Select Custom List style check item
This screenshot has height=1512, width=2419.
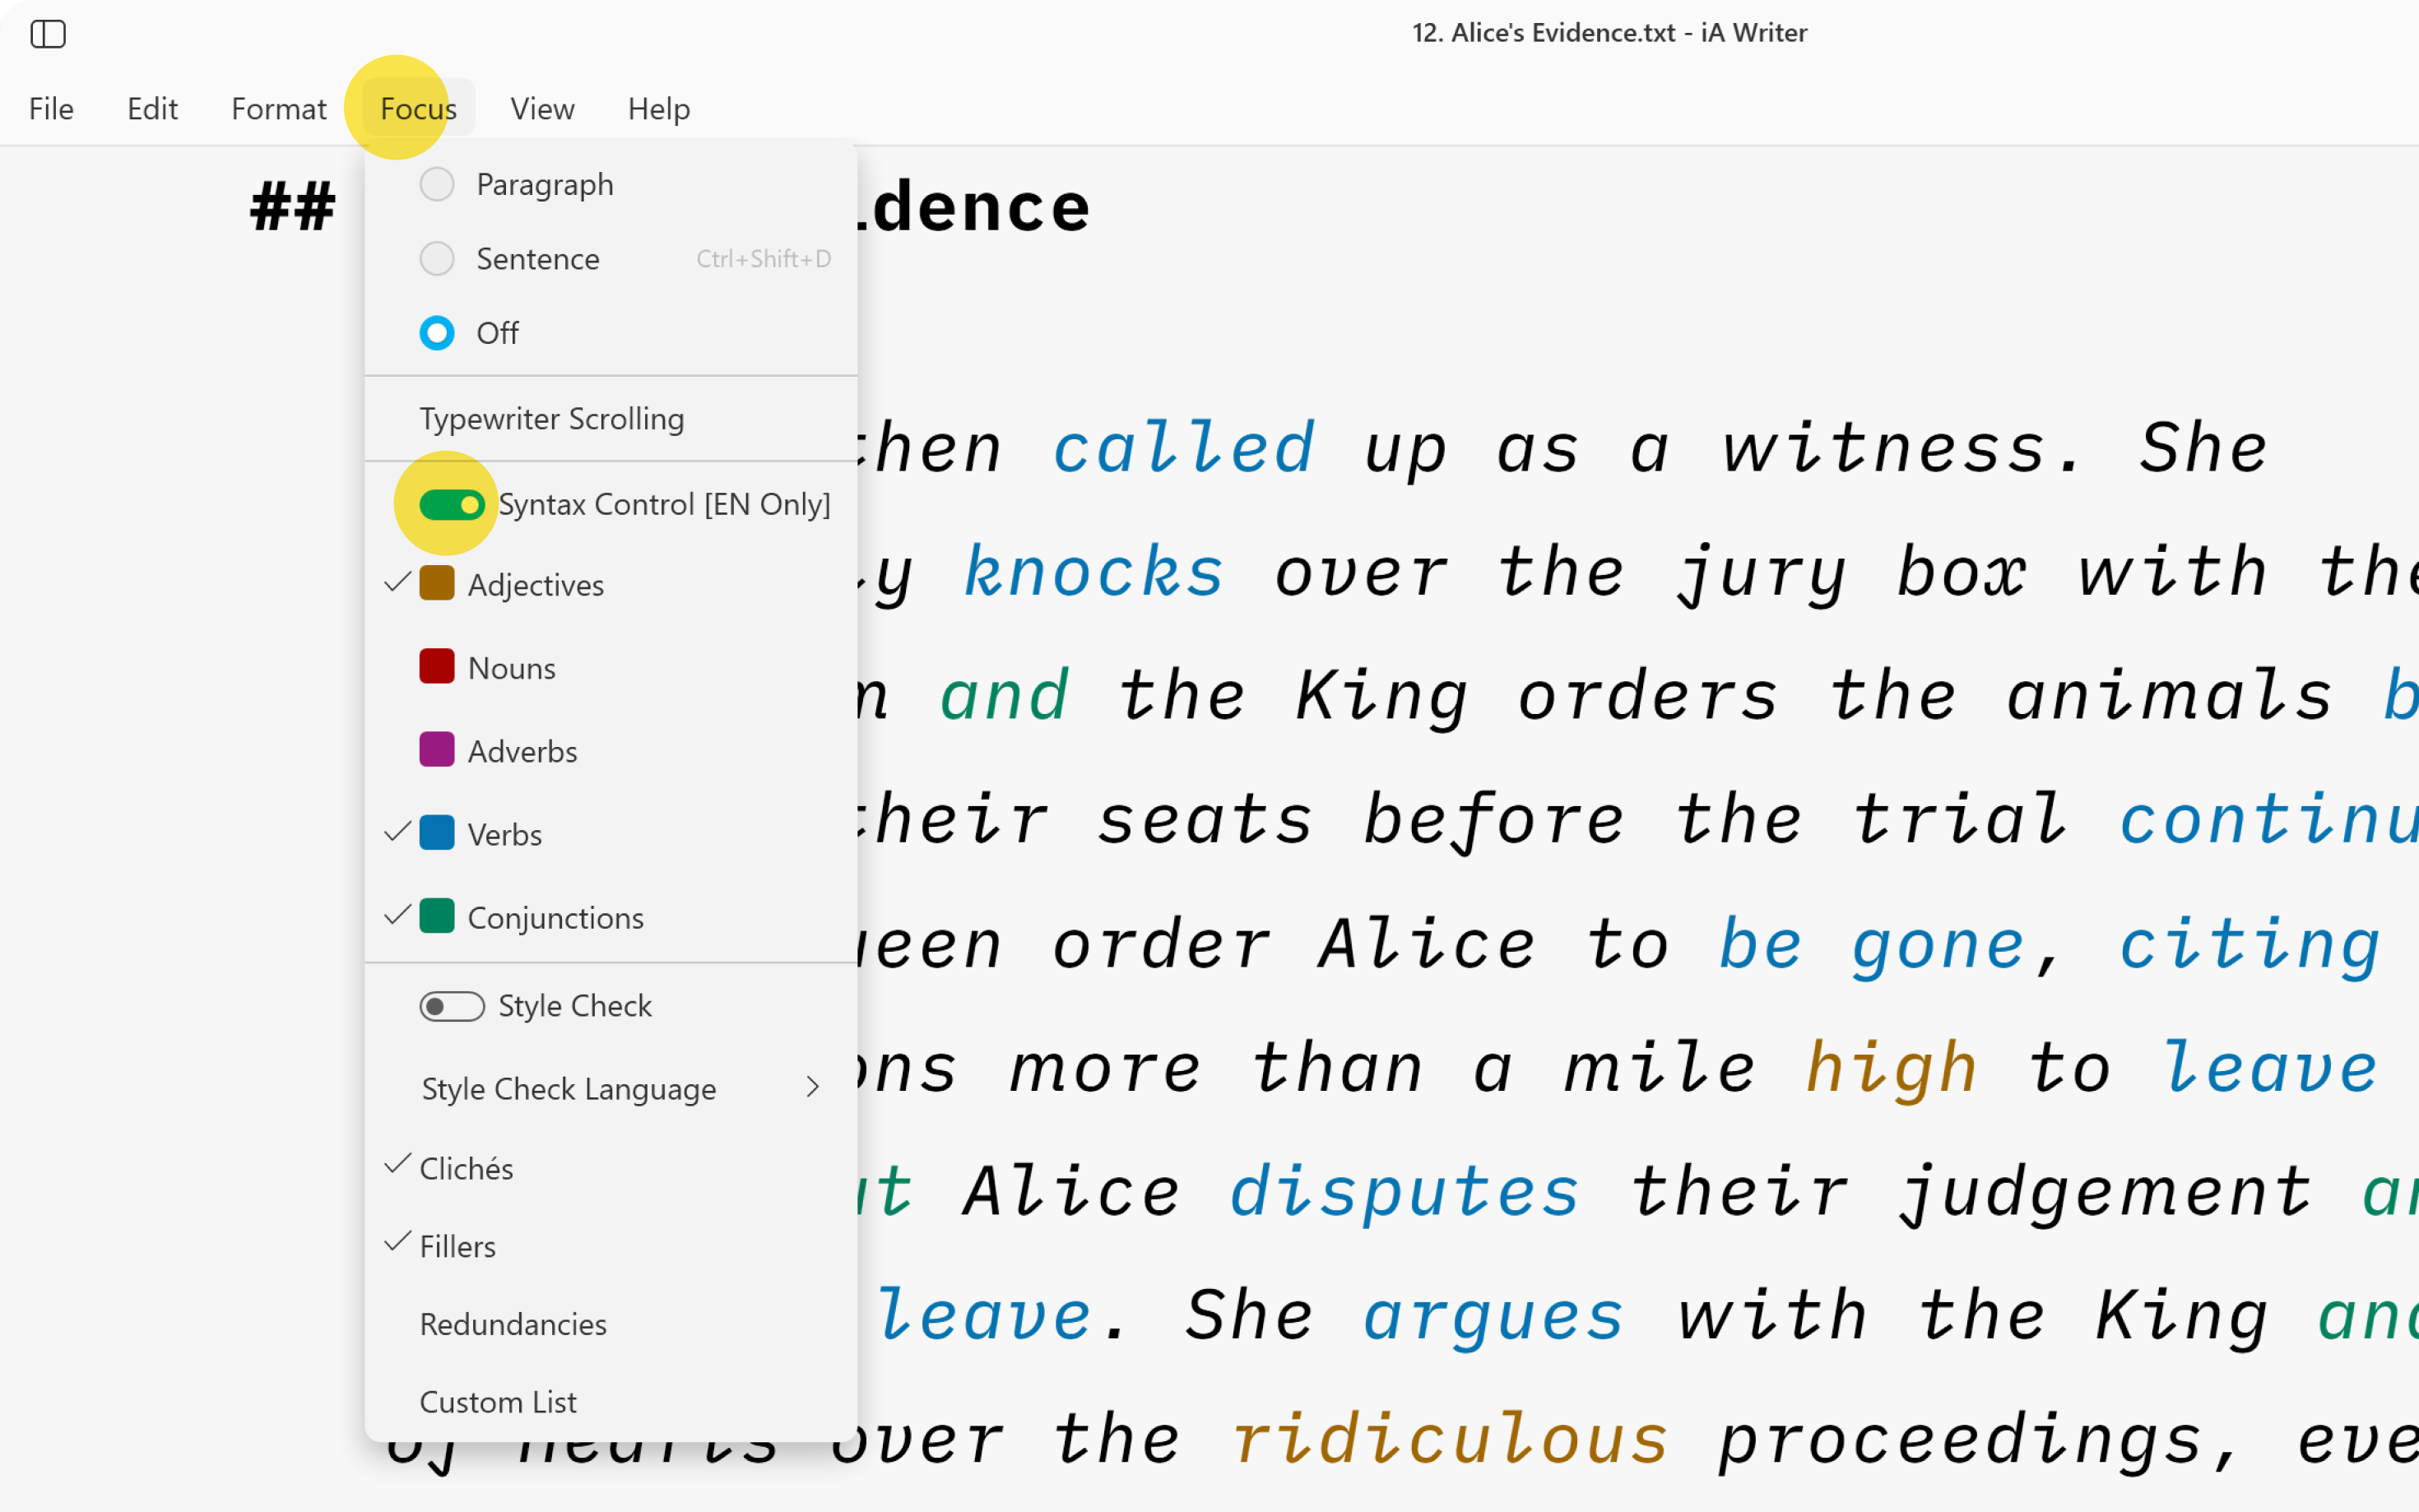pyautogui.click(x=499, y=1400)
